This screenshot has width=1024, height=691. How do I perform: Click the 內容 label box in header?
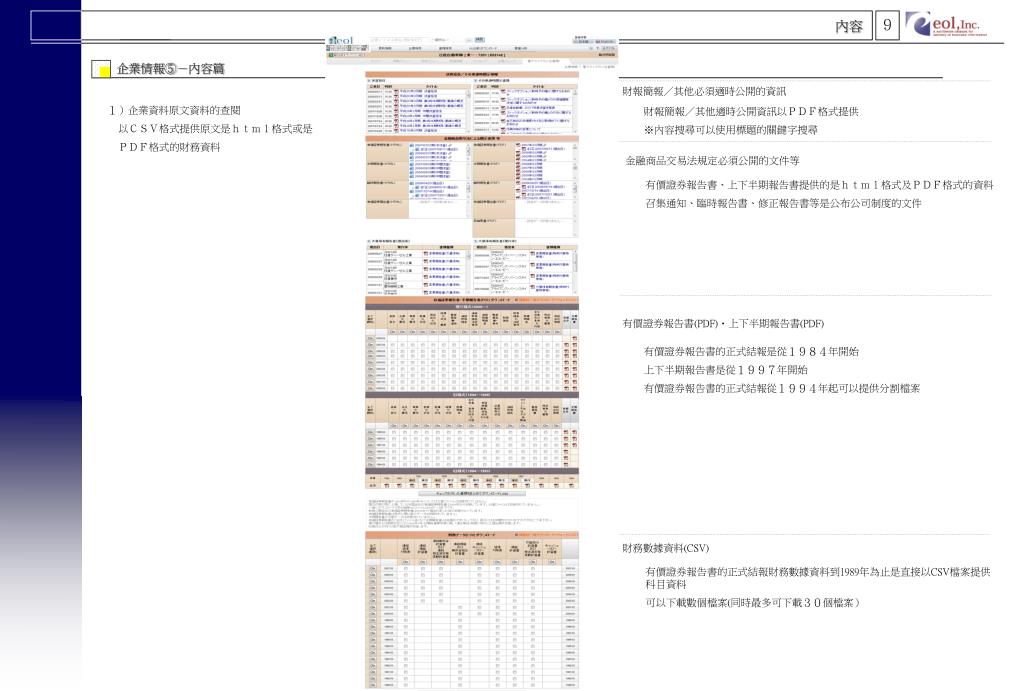[849, 26]
